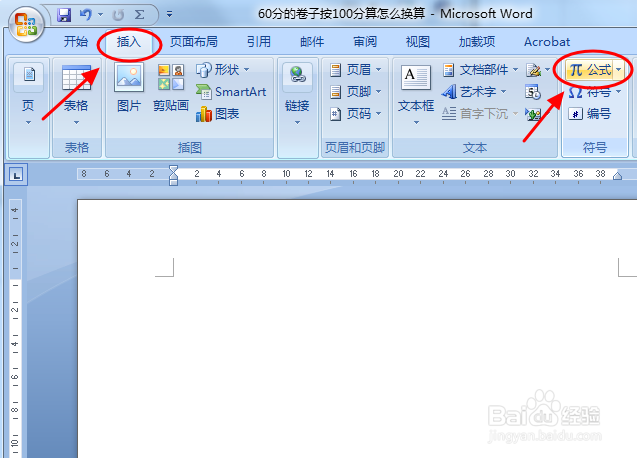Expand the 页 dropdown arrow
The image size is (637, 458).
(28, 122)
